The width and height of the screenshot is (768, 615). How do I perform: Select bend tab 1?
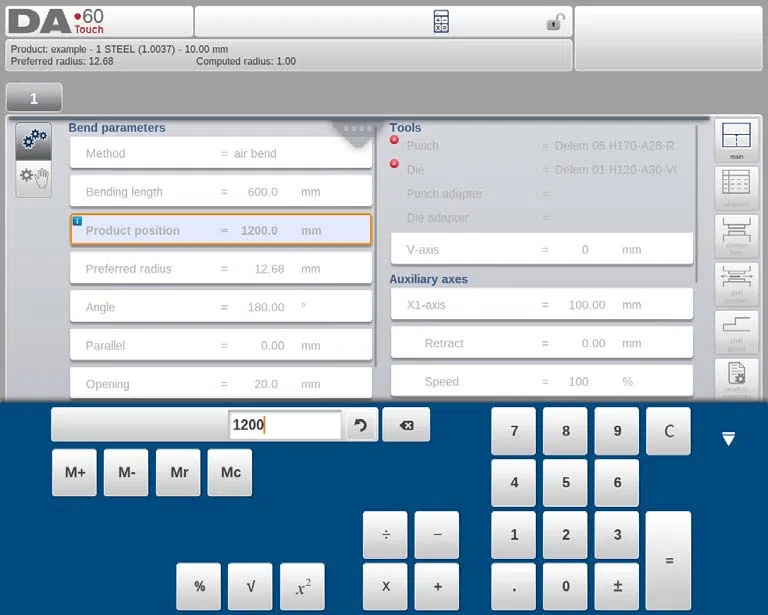(x=34, y=97)
